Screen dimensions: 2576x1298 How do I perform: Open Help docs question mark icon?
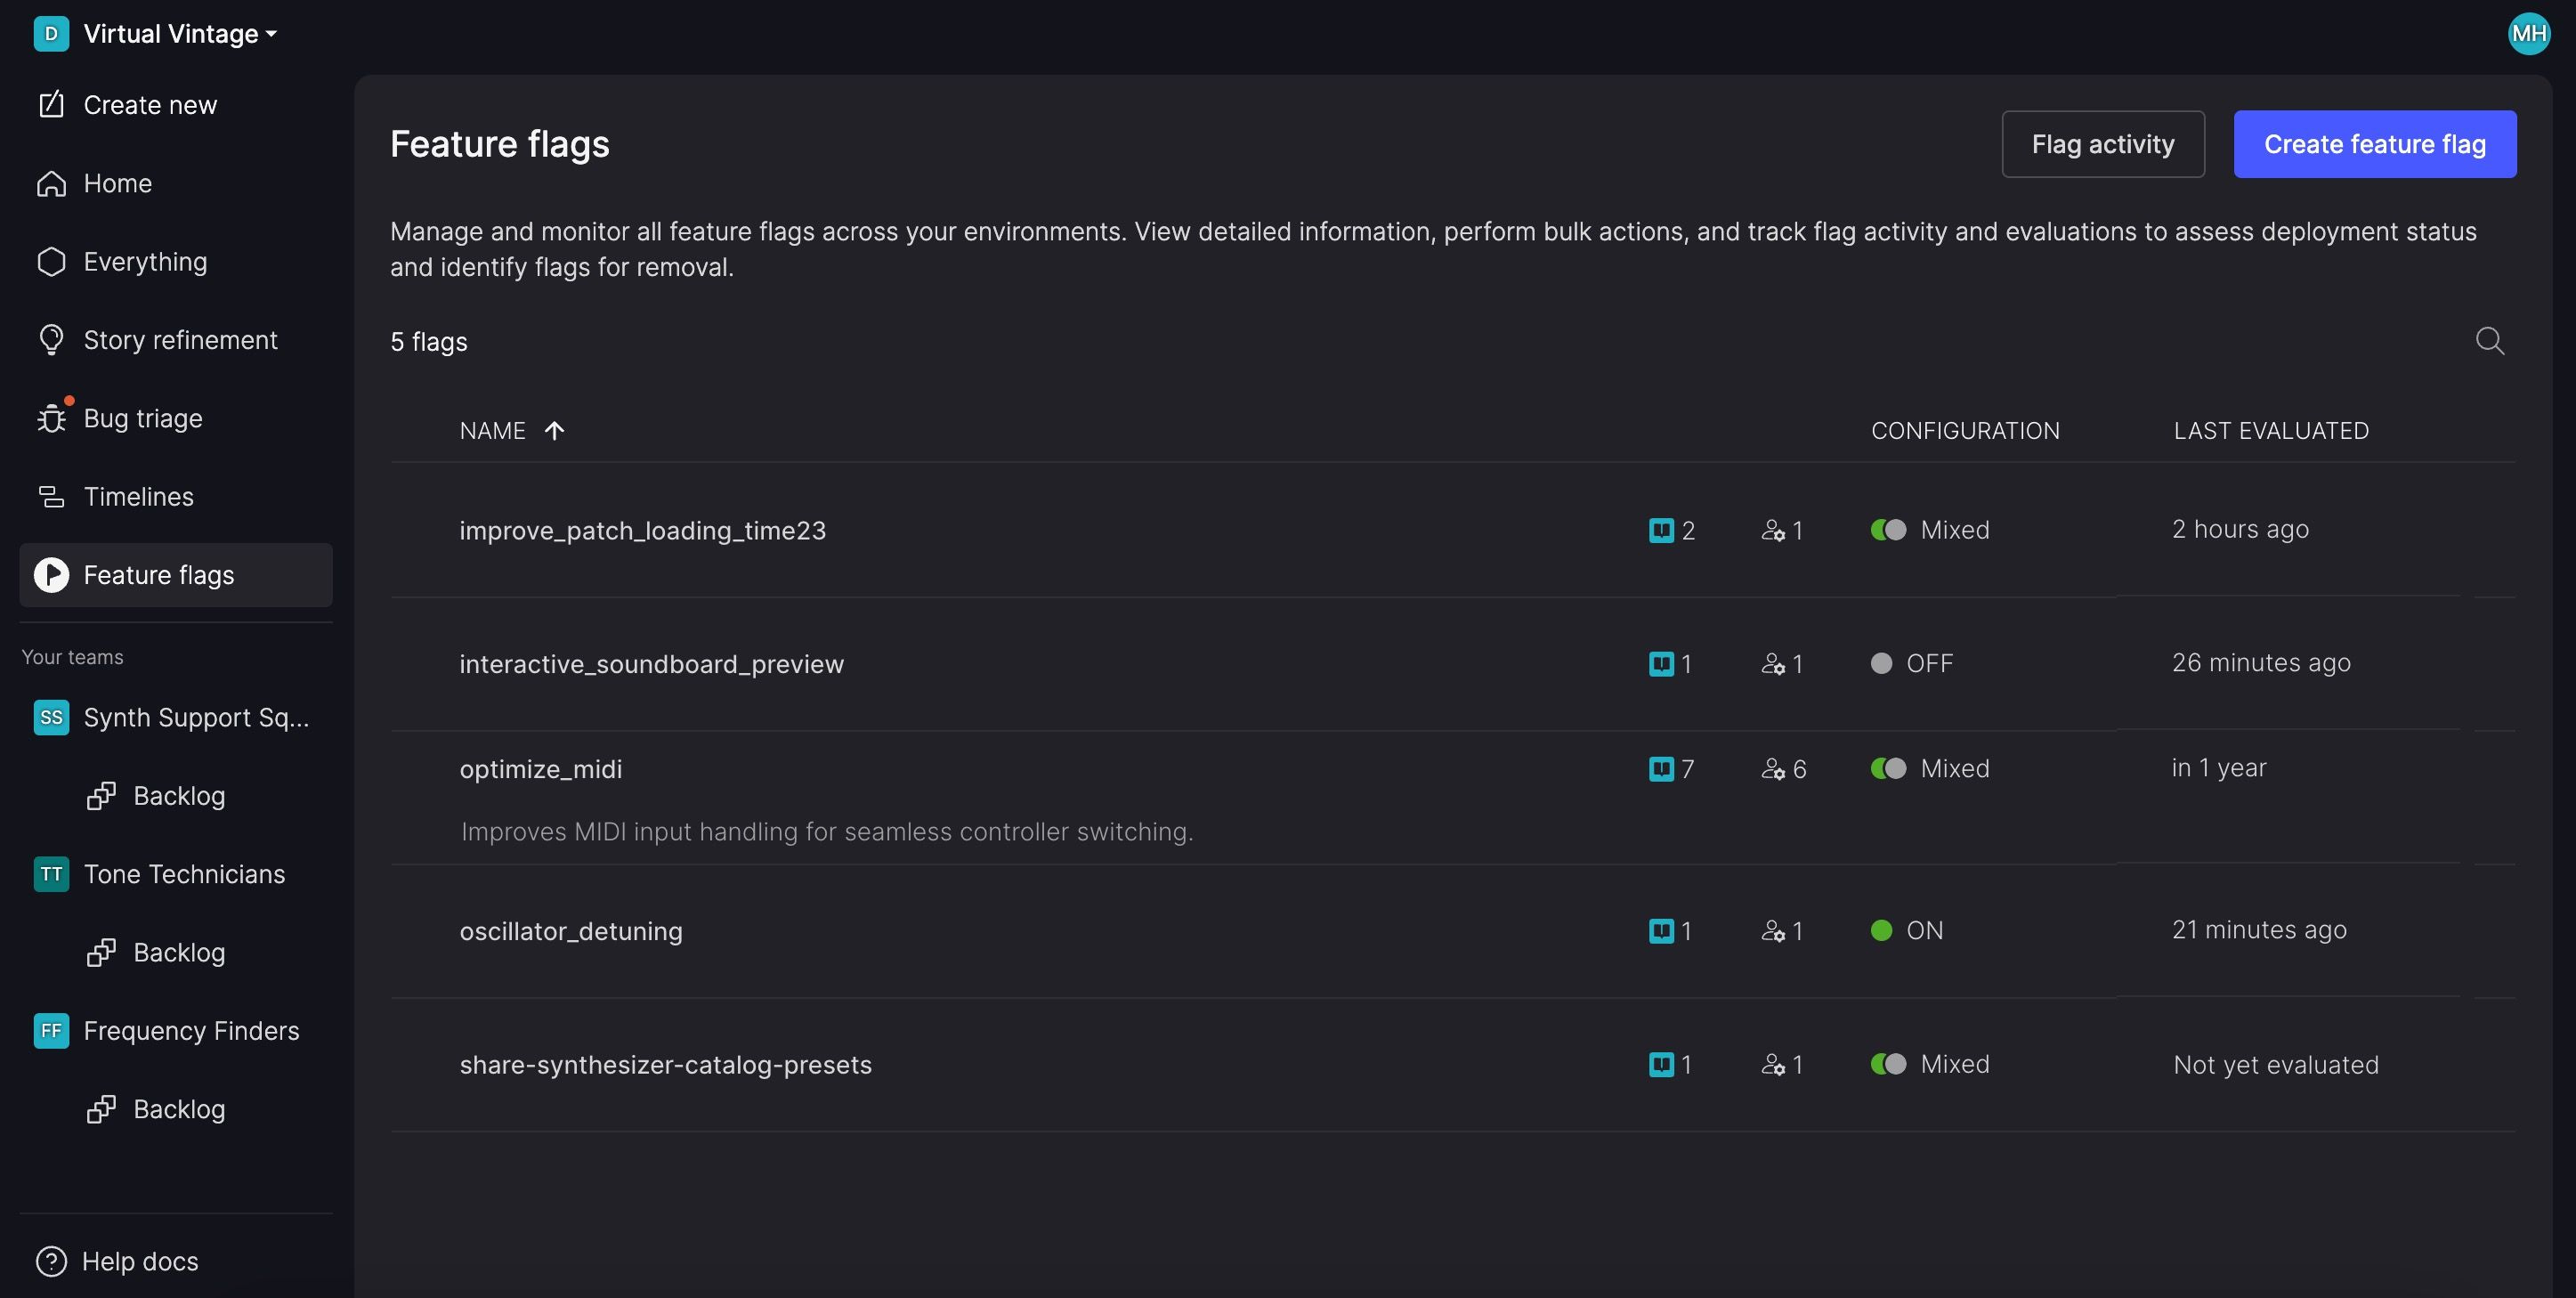pyautogui.click(x=51, y=1261)
